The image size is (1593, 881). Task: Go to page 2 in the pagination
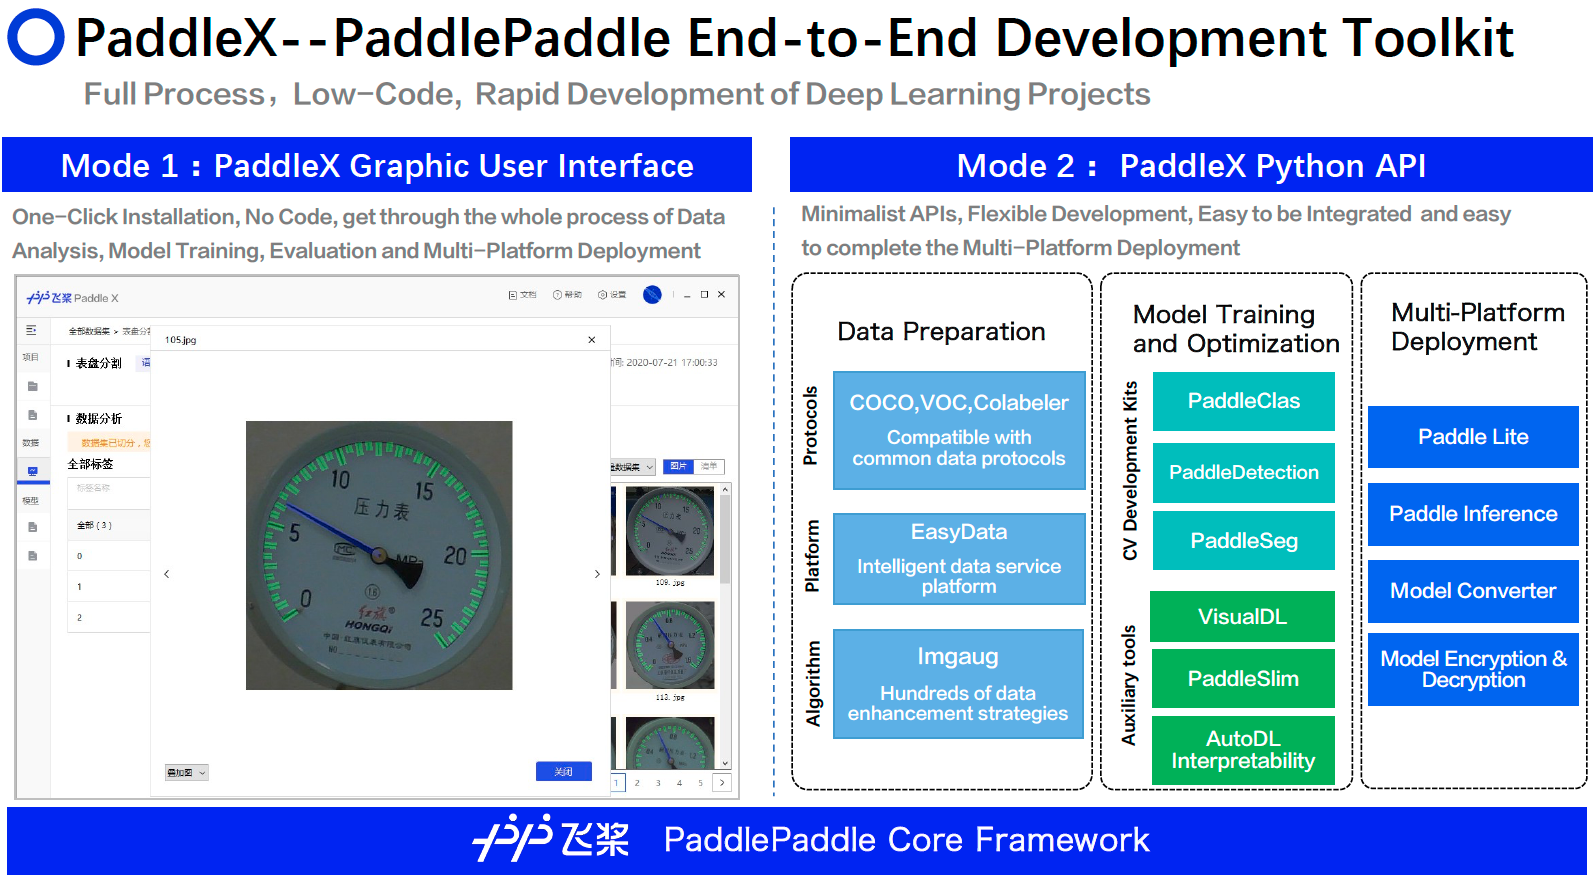tap(637, 783)
